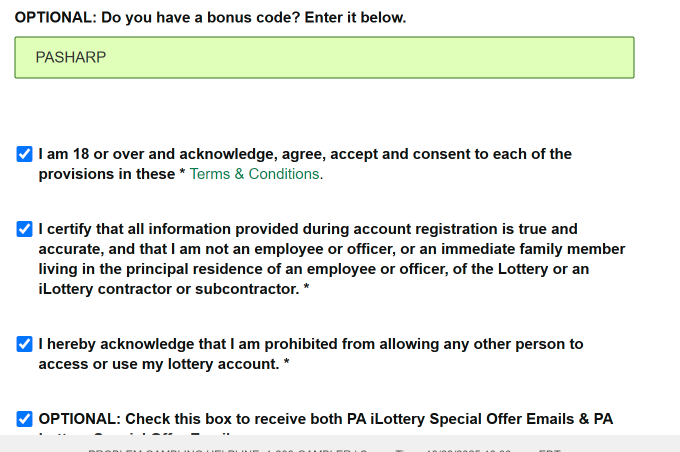Screen dimensions: 680x452
Task: Untick the prohibited account access acknowledgment checkbox
Action: click(x=25, y=344)
